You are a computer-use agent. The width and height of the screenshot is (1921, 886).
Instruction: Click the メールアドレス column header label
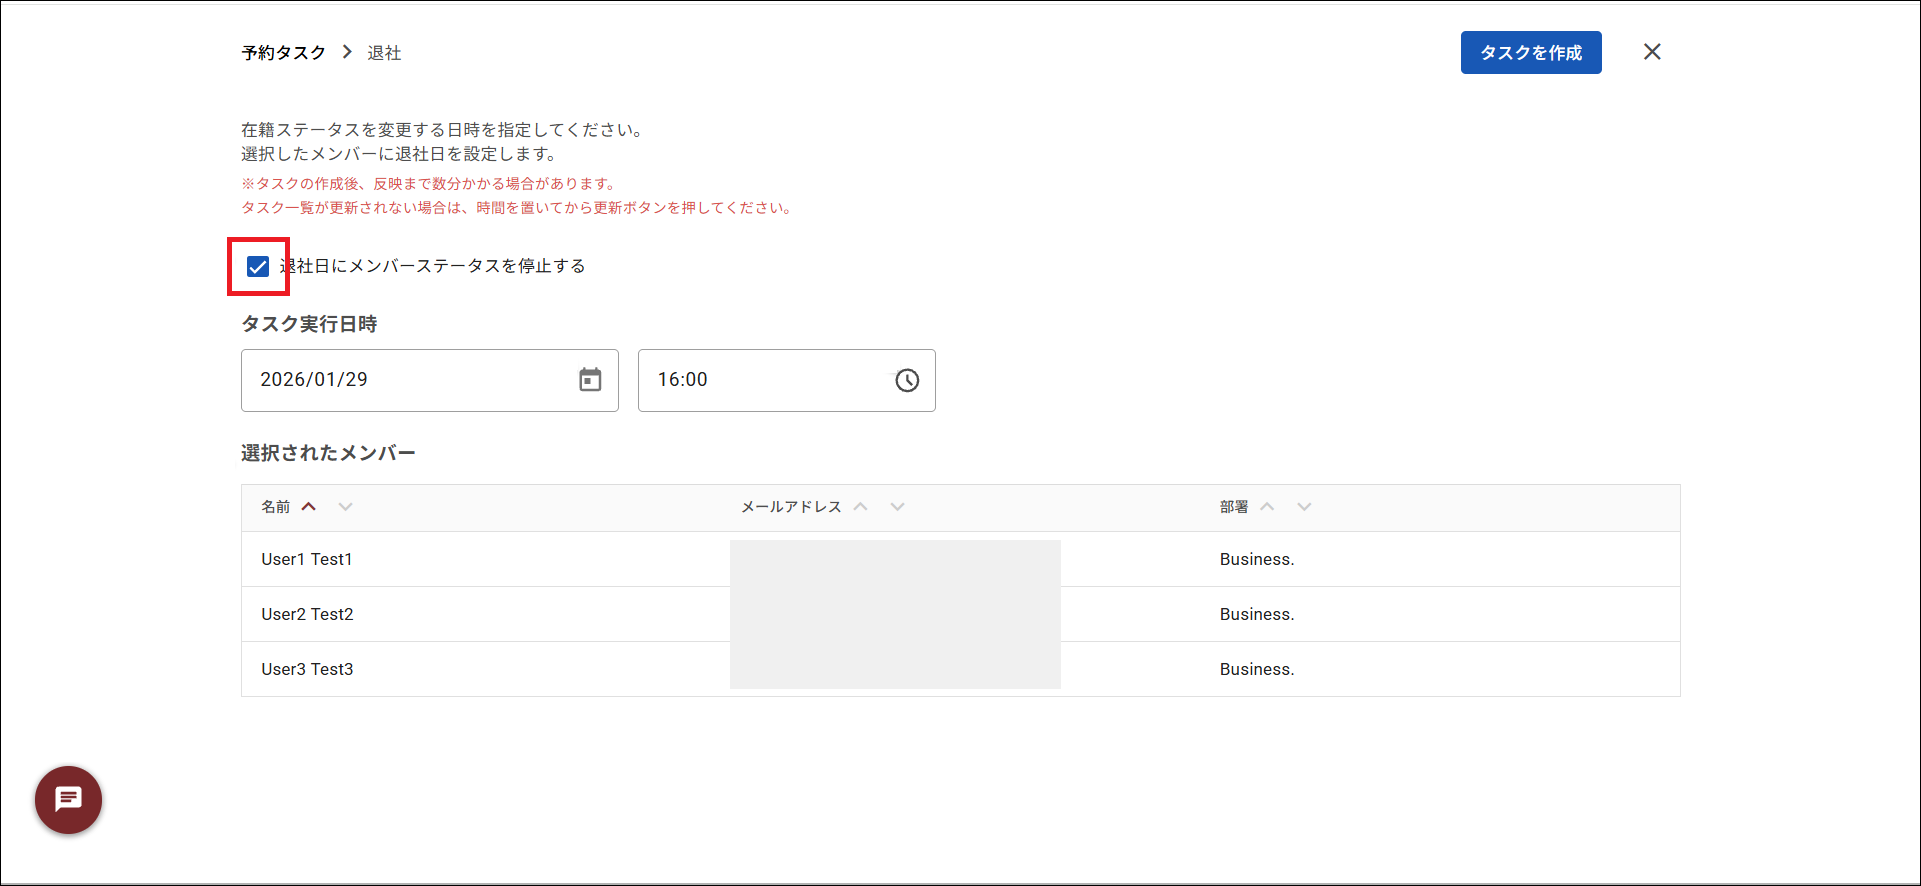pos(791,507)
